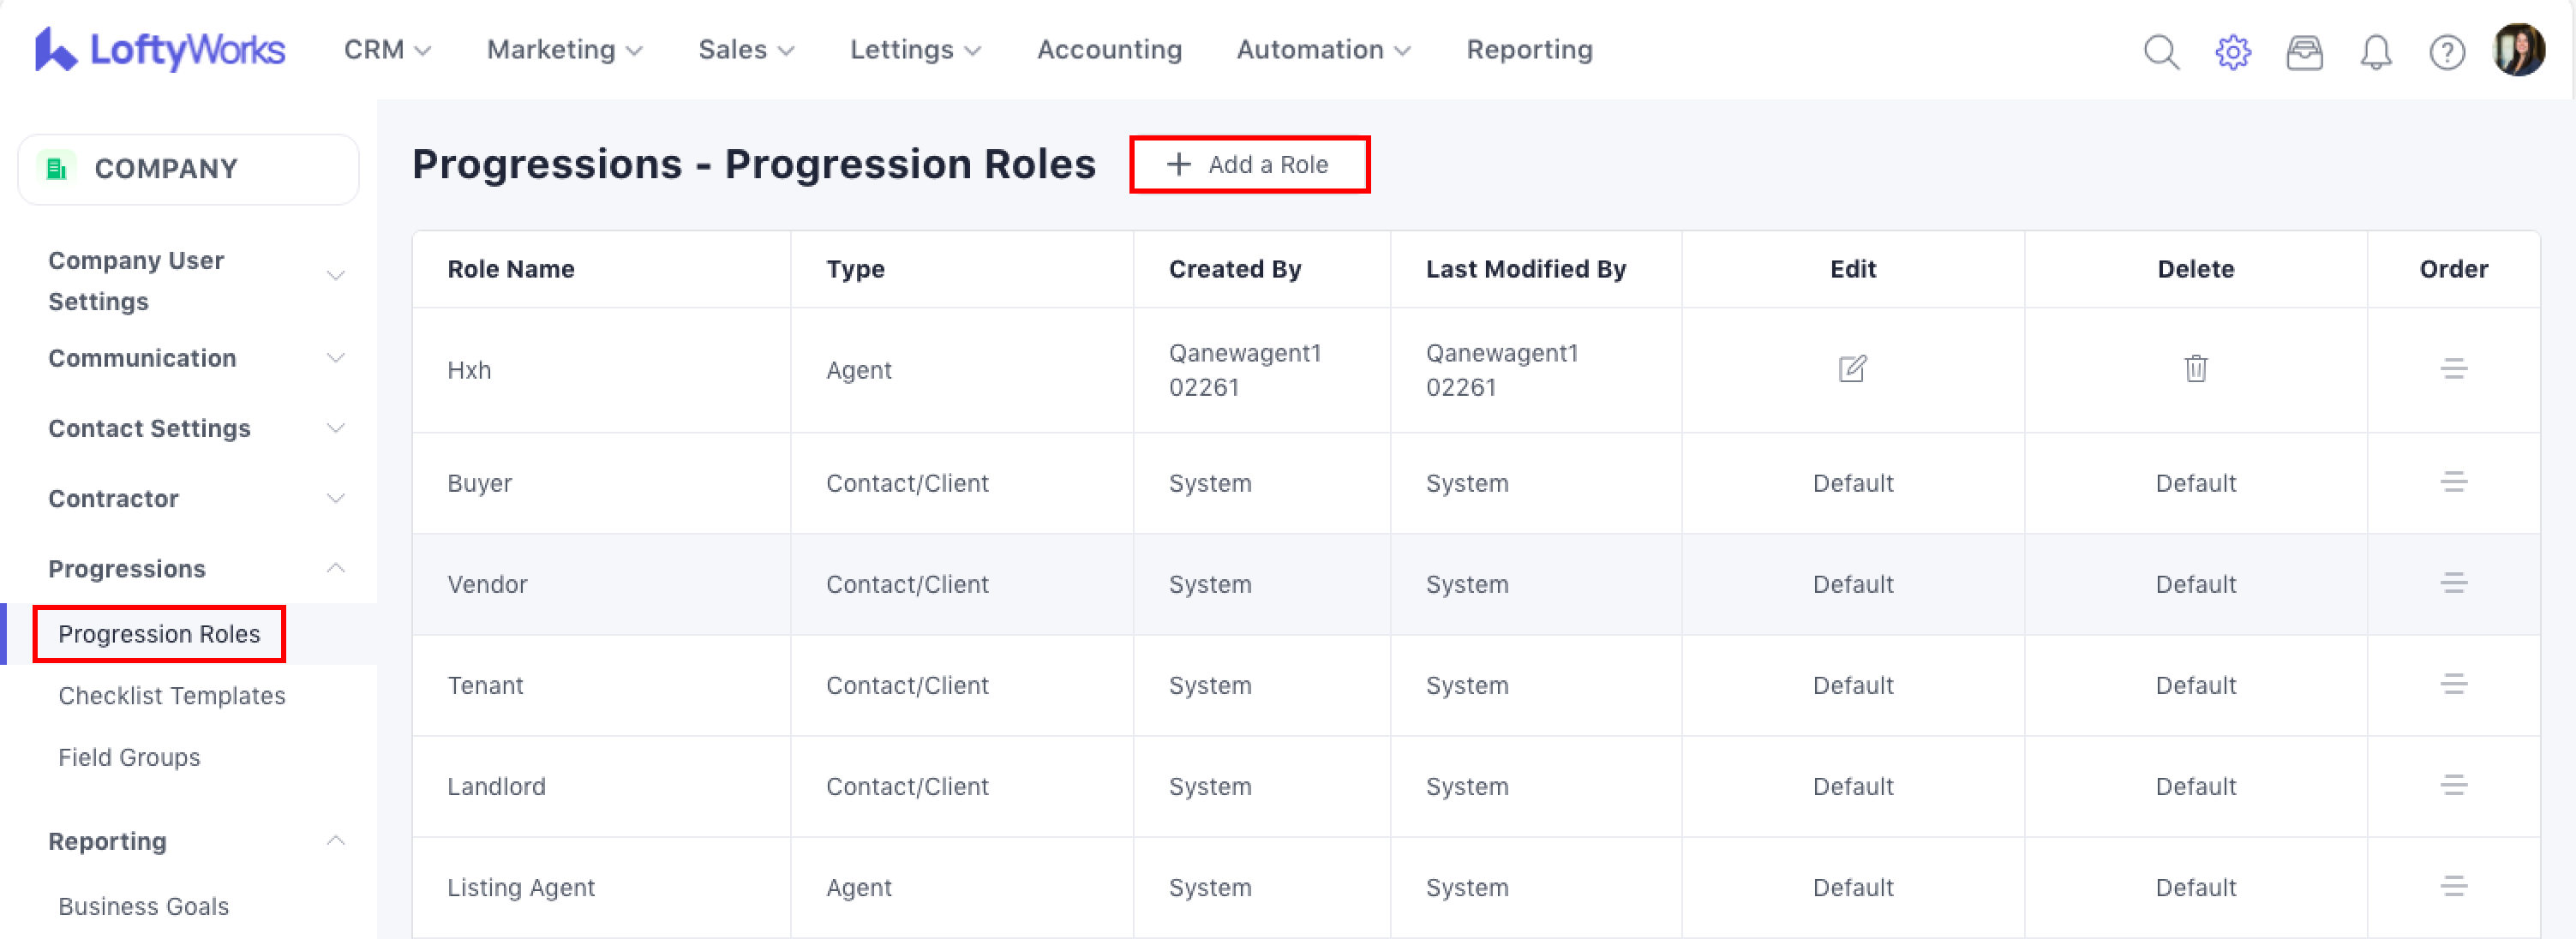Click the search magnifier icon
The image size is (2576, 939).
(x=2160, y=51)
